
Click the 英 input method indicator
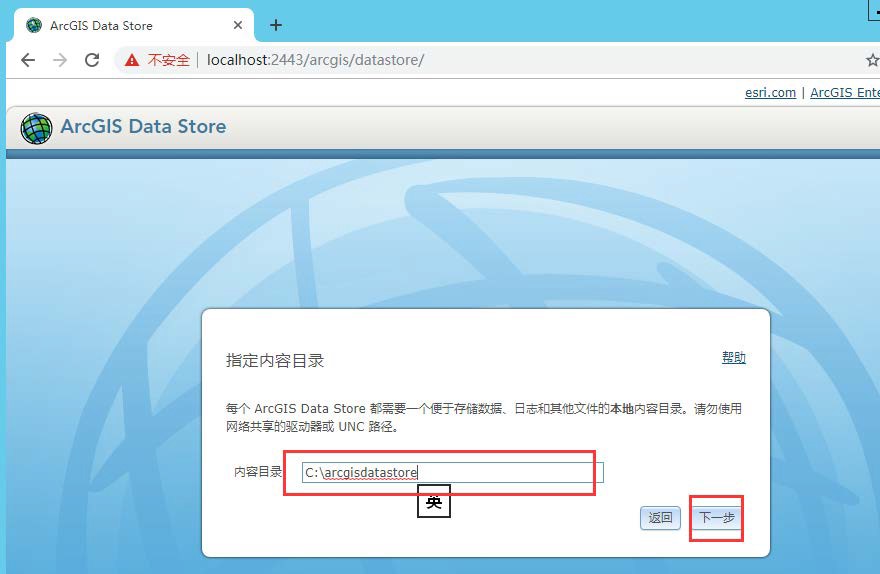click(x=434, y=501)
